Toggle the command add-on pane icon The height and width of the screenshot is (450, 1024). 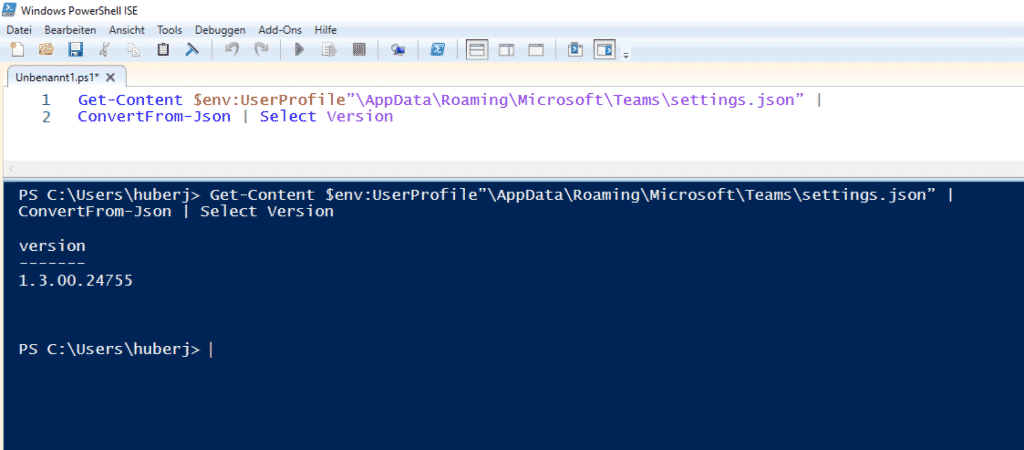point(605,50)
